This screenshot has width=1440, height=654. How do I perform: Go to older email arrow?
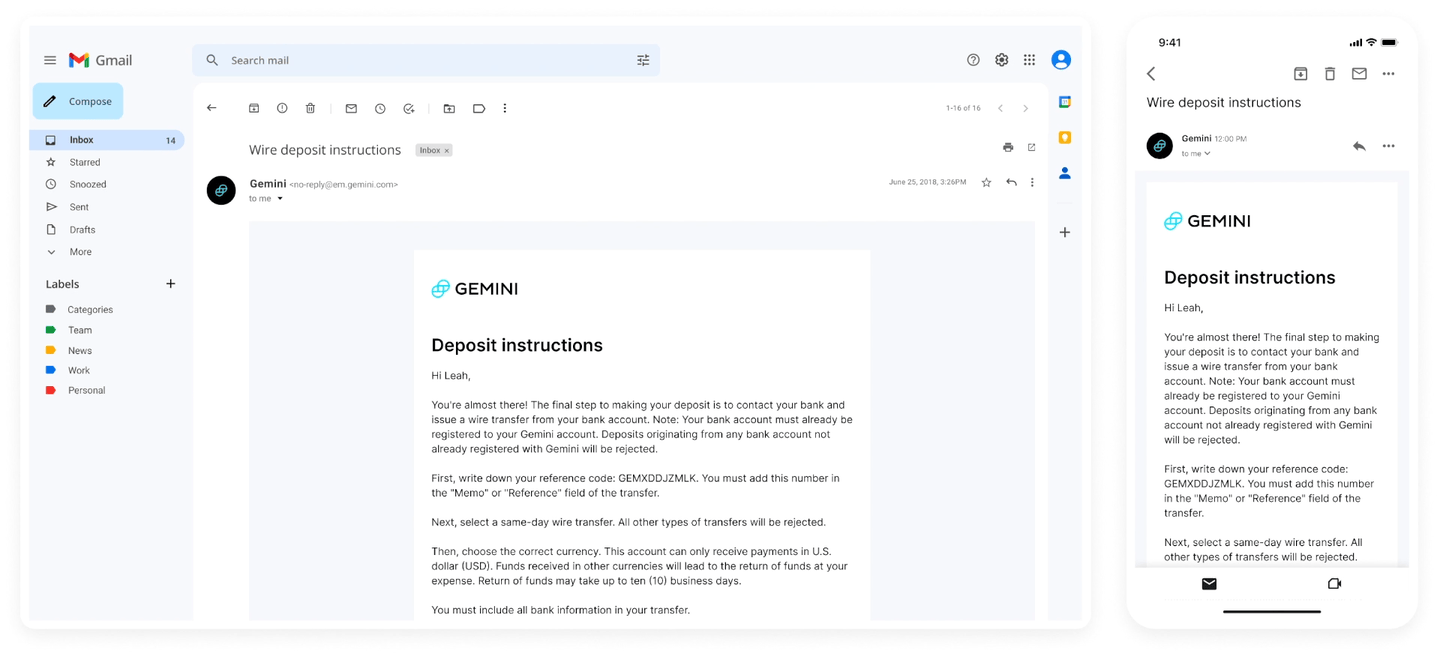point(1025,108)
